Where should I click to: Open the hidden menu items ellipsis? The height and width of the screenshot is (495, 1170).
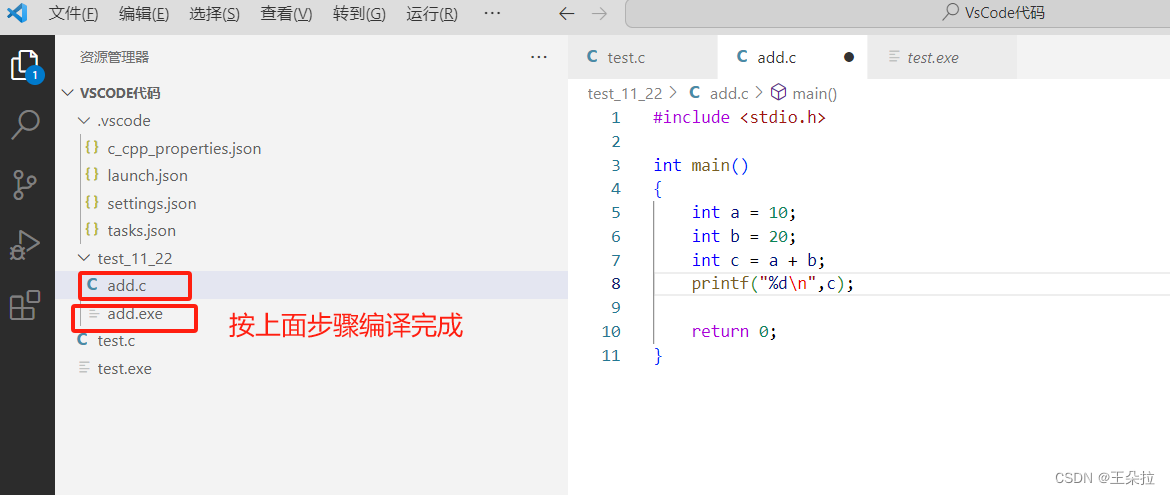point(492,13)
